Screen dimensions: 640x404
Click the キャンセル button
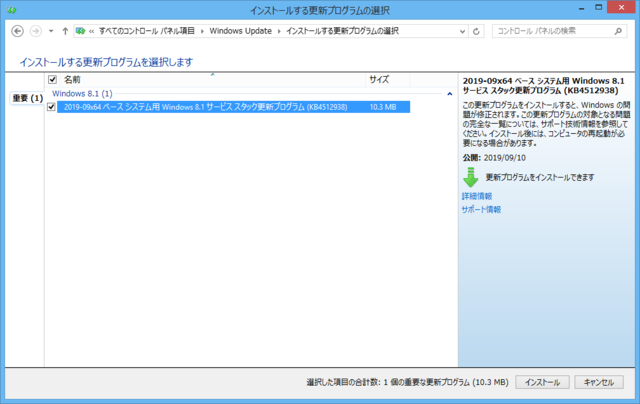(x=599, y=382)
